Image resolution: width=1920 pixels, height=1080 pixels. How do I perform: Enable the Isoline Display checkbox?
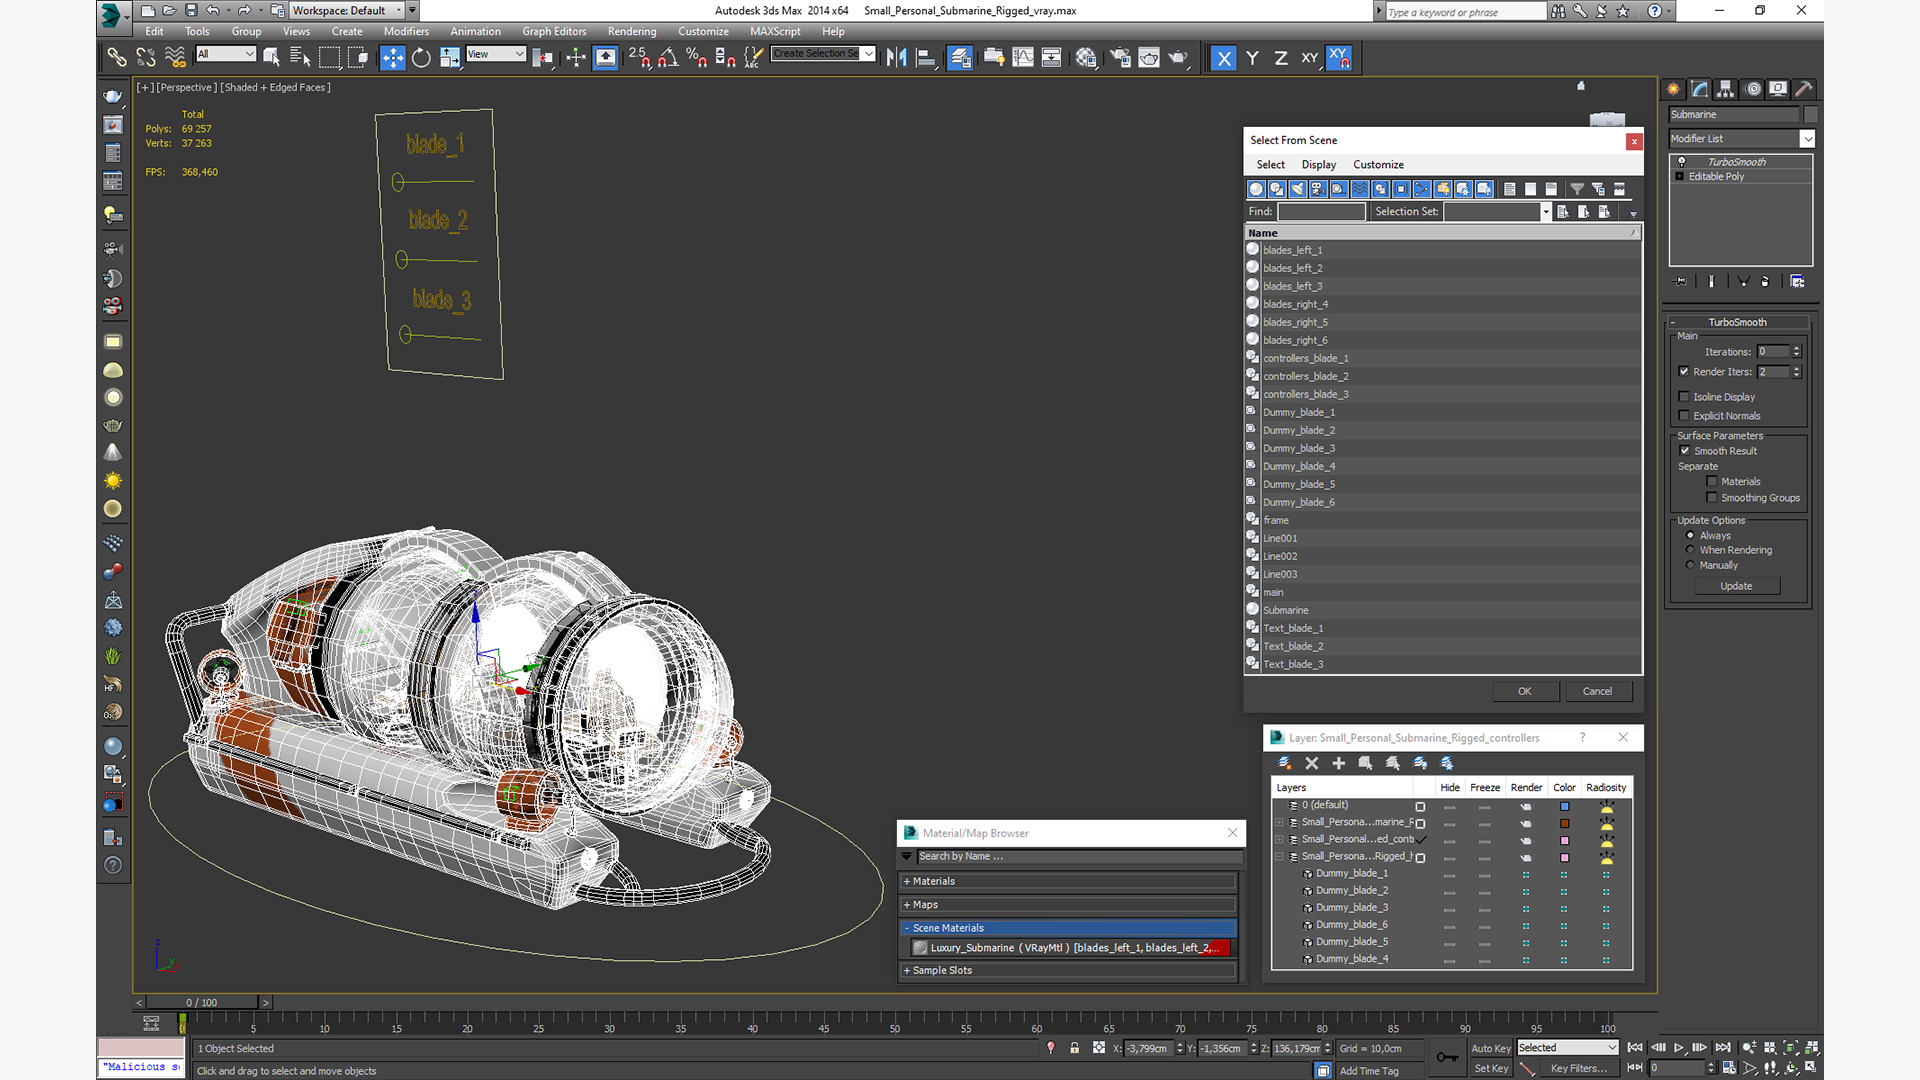tap(1684, 397)
